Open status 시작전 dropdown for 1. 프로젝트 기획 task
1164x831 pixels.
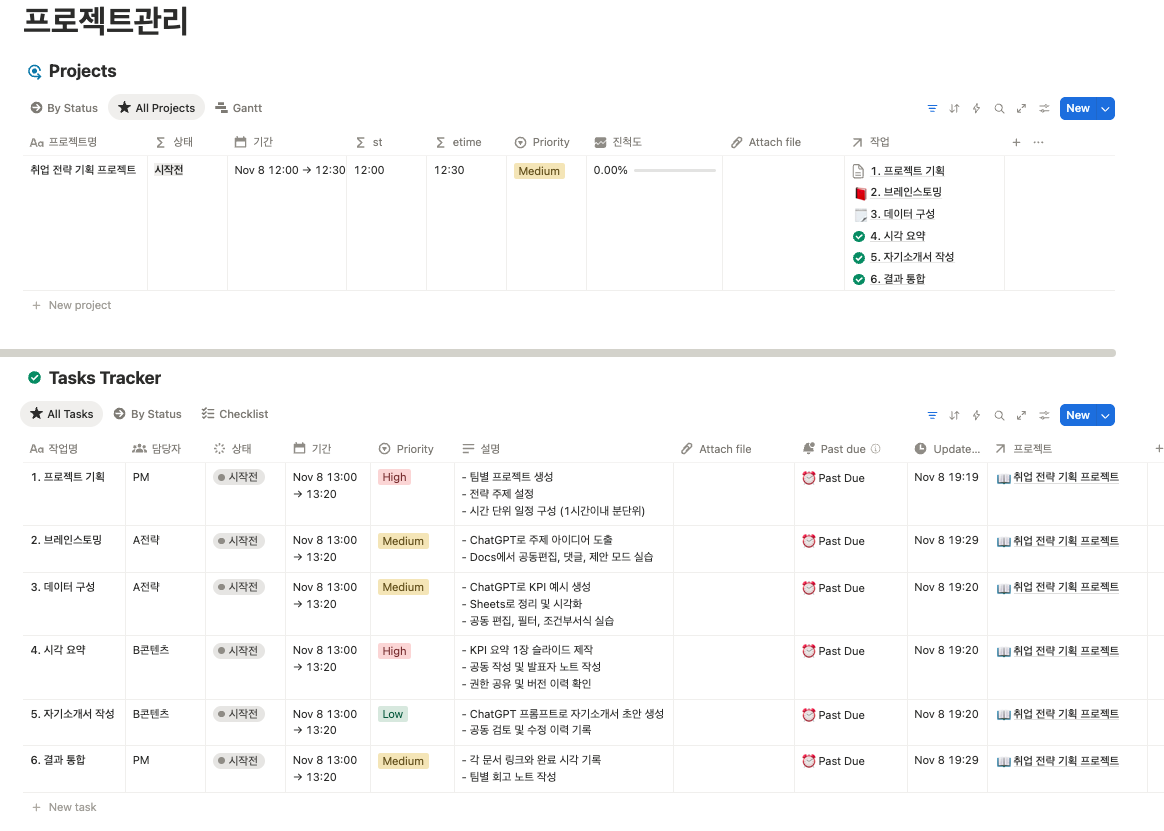point(239,478)
